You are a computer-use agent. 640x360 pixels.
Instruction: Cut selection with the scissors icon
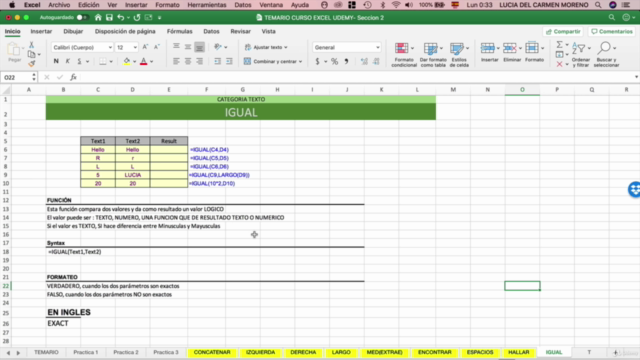click(31, 45)
